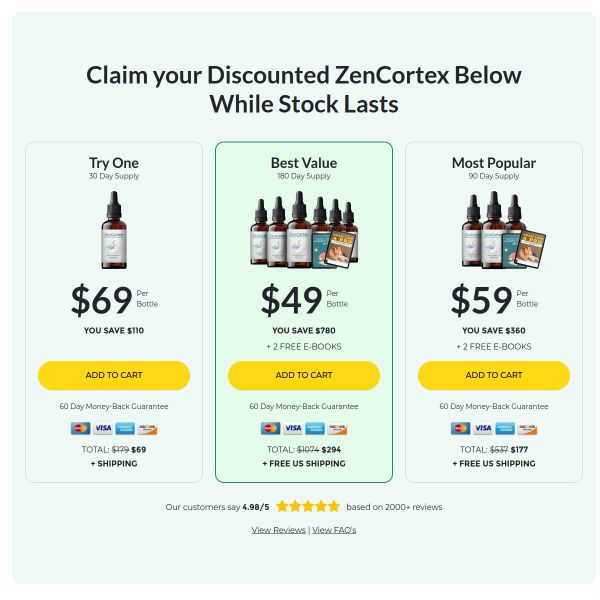
Task: Click the Discover icon in Best Value
Action: (337, 428)
